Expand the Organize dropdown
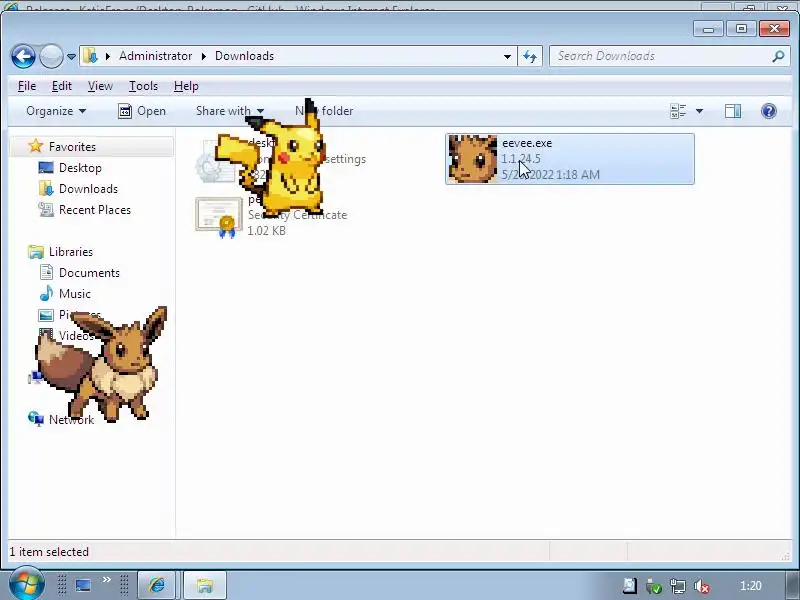Screen dimensions: 800x600 point(56,111)
